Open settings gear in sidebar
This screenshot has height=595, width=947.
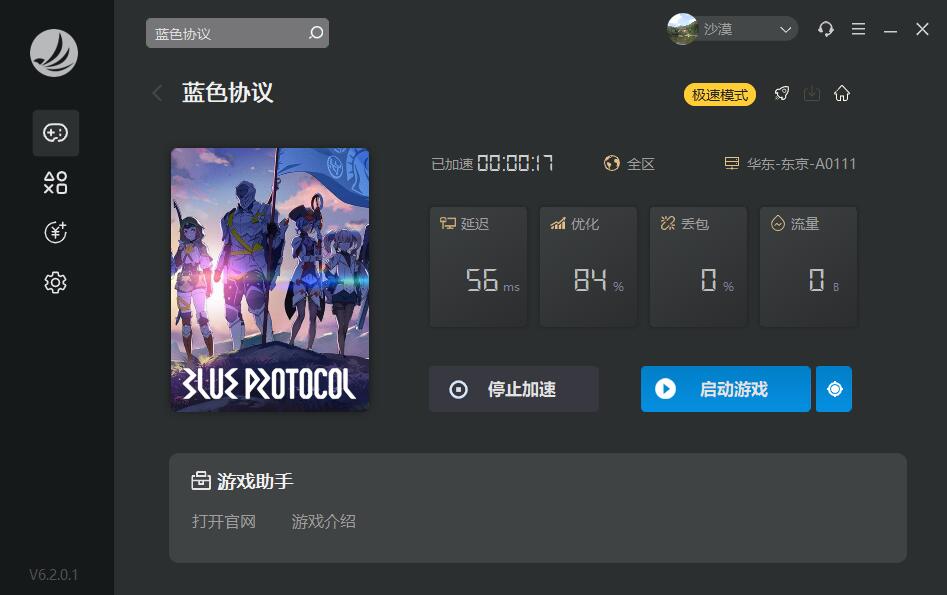pos(56,283)
